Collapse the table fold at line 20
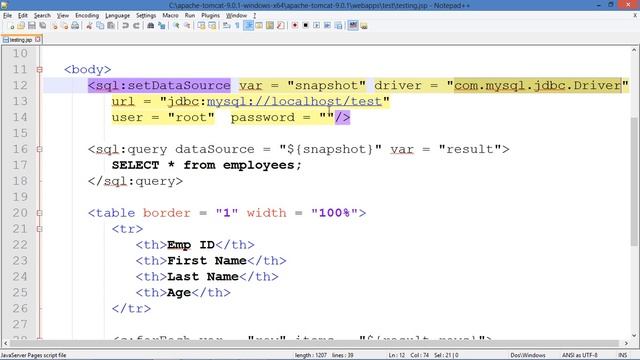 (40, 213)
